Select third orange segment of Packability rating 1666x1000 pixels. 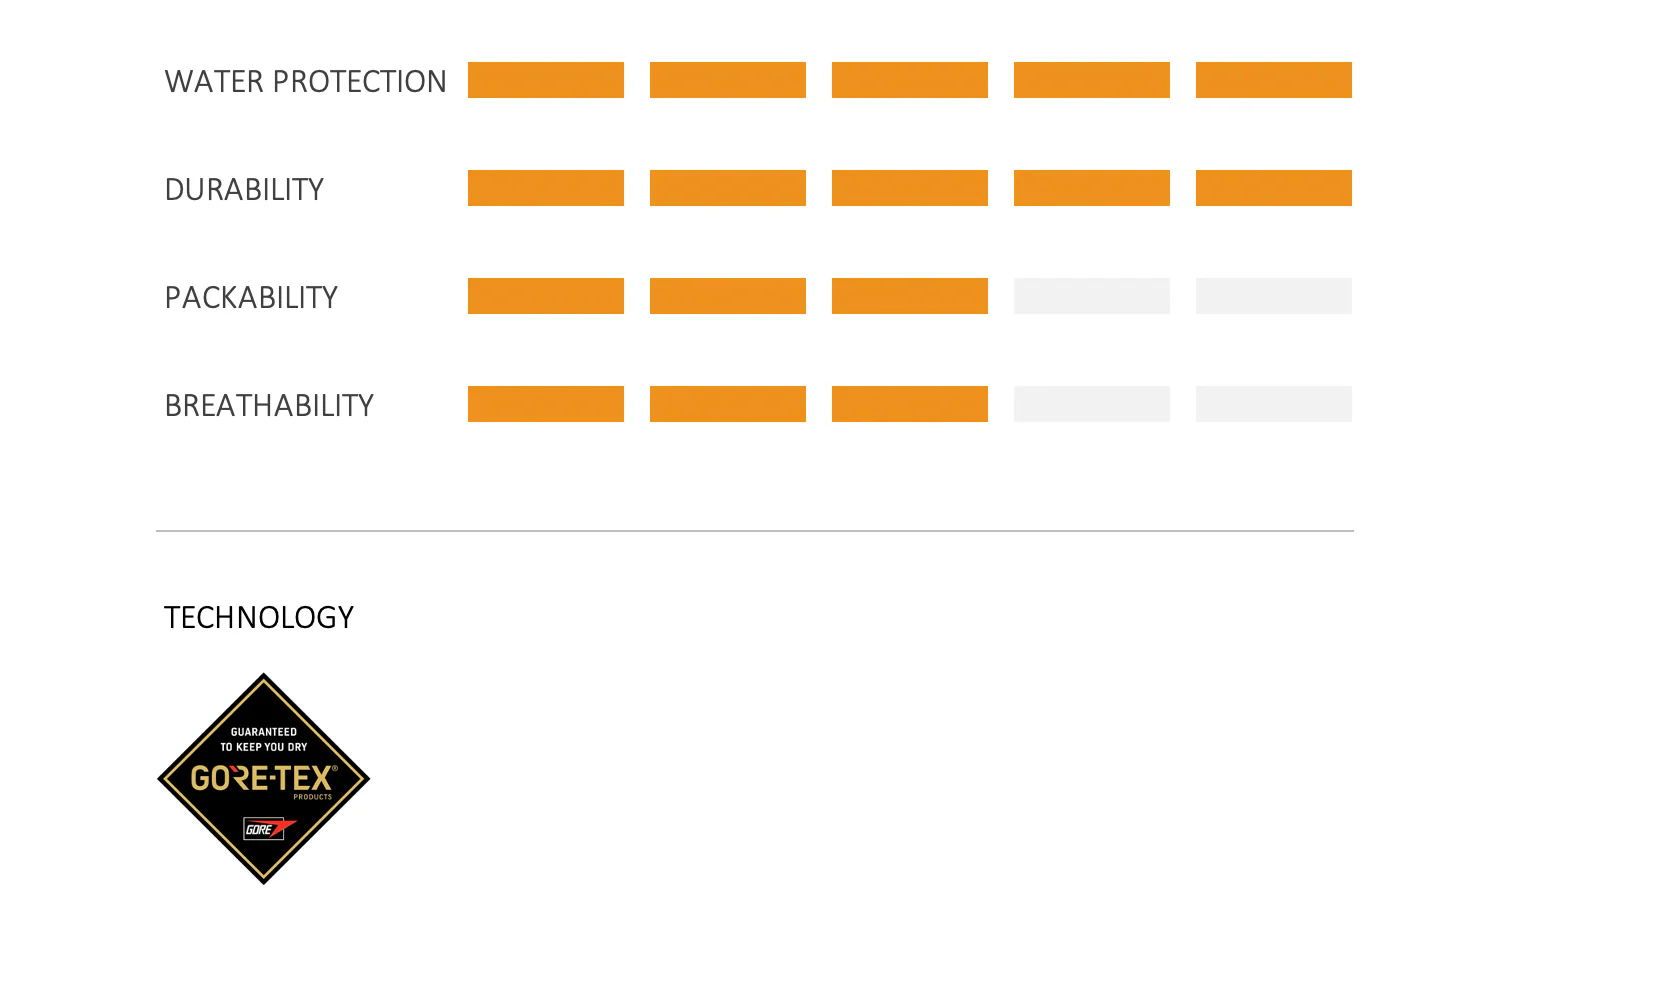pyautogui.click(x=910, y=296)
